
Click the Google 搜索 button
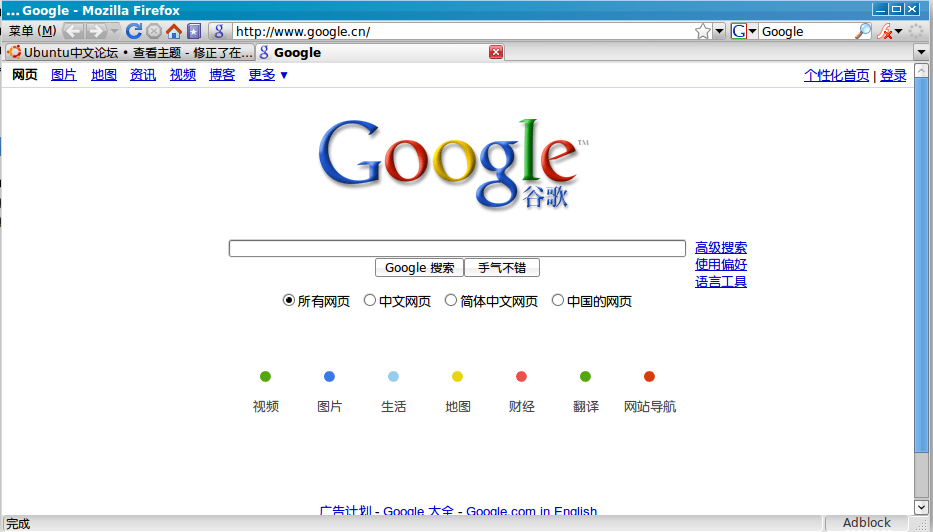pyautogui.click(x=419, y=268)
